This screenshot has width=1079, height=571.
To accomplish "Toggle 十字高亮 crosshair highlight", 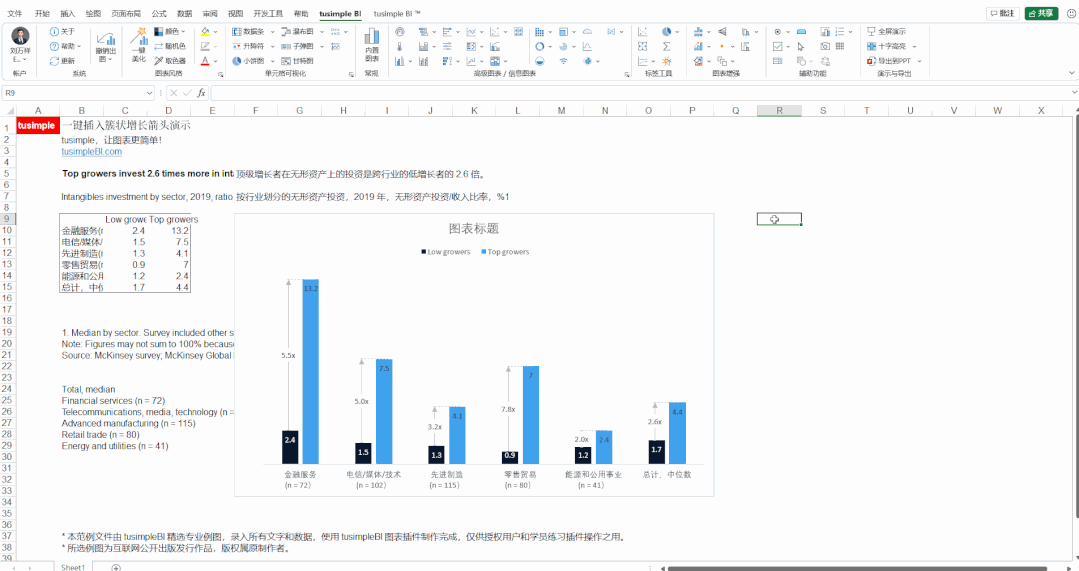I will coord(887,46).
